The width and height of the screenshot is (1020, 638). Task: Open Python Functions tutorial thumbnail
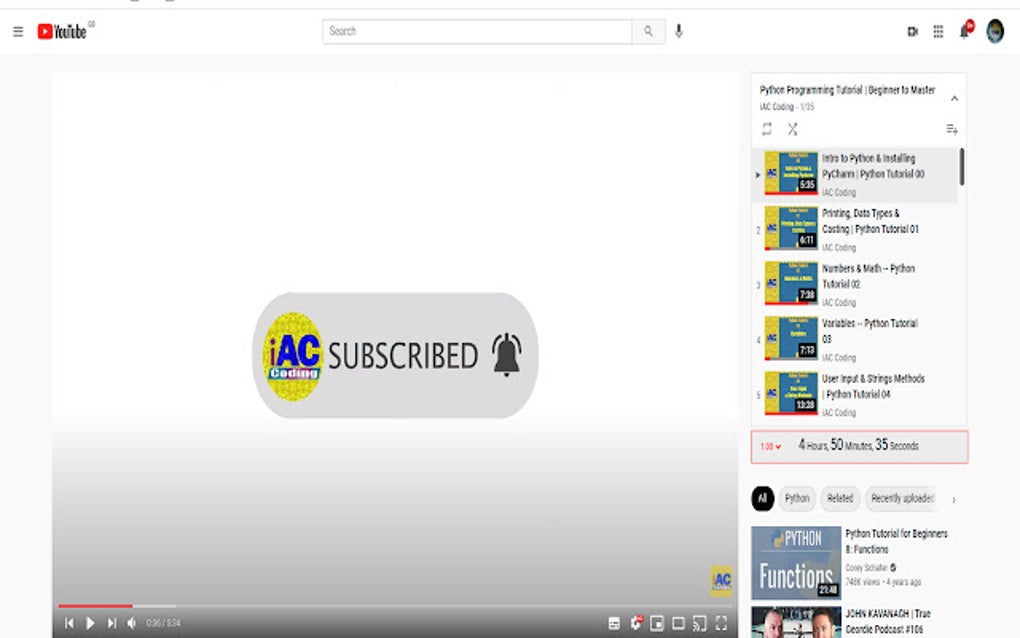pos(795,562)
